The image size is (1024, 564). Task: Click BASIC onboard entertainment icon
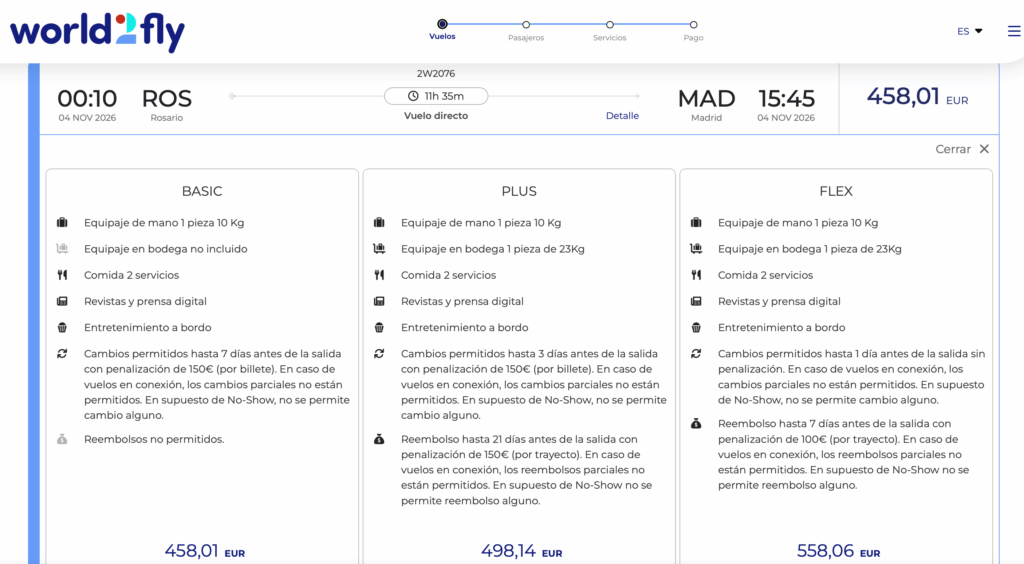[62, 327]
